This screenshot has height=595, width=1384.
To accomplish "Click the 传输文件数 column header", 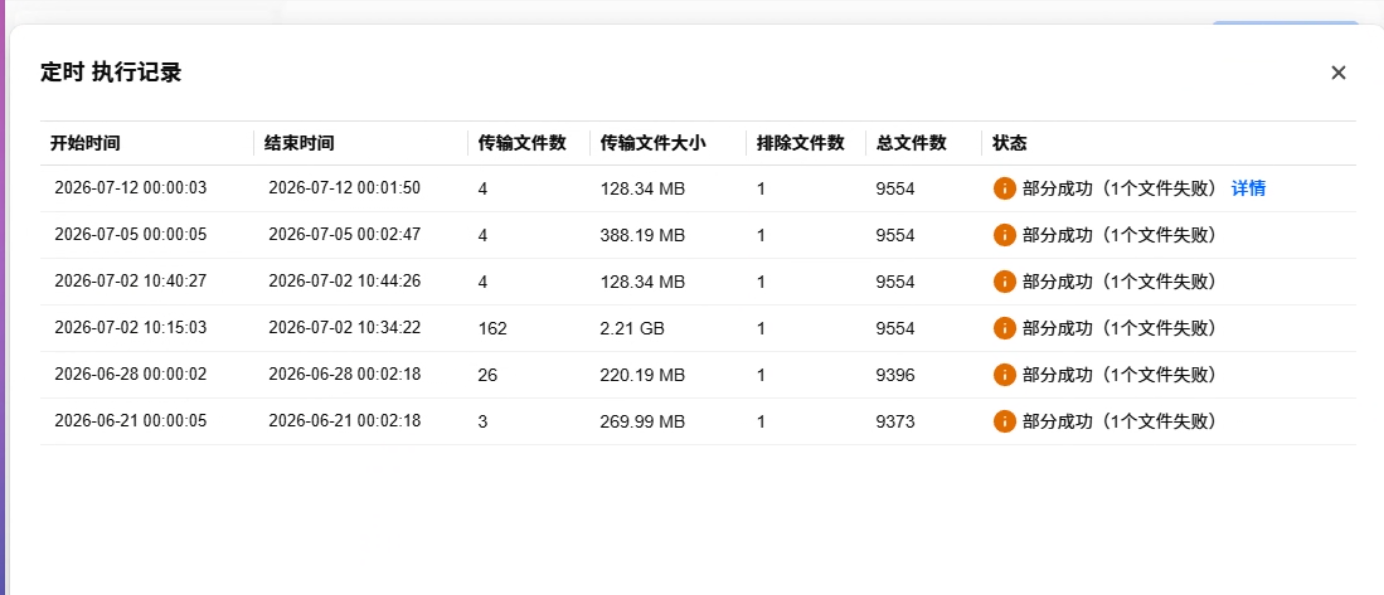I will point(522,143).
